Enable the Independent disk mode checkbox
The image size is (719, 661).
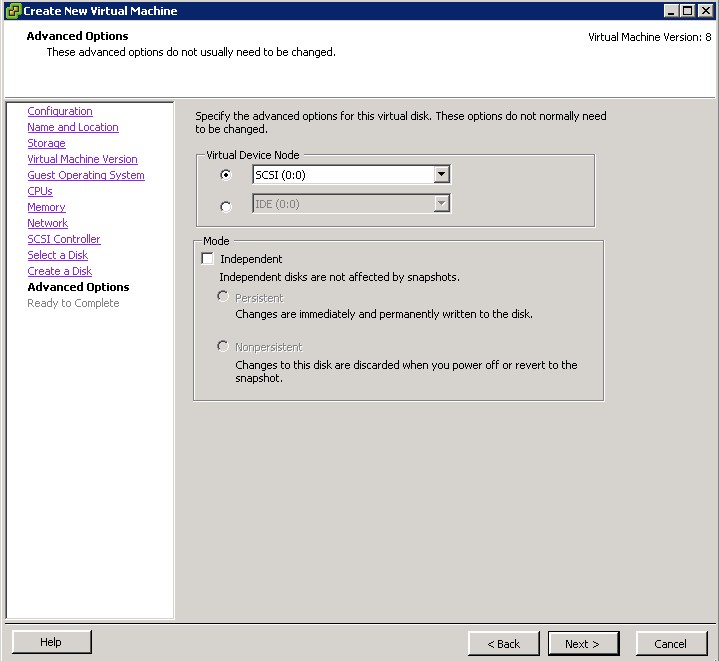[x=208, y=259]
